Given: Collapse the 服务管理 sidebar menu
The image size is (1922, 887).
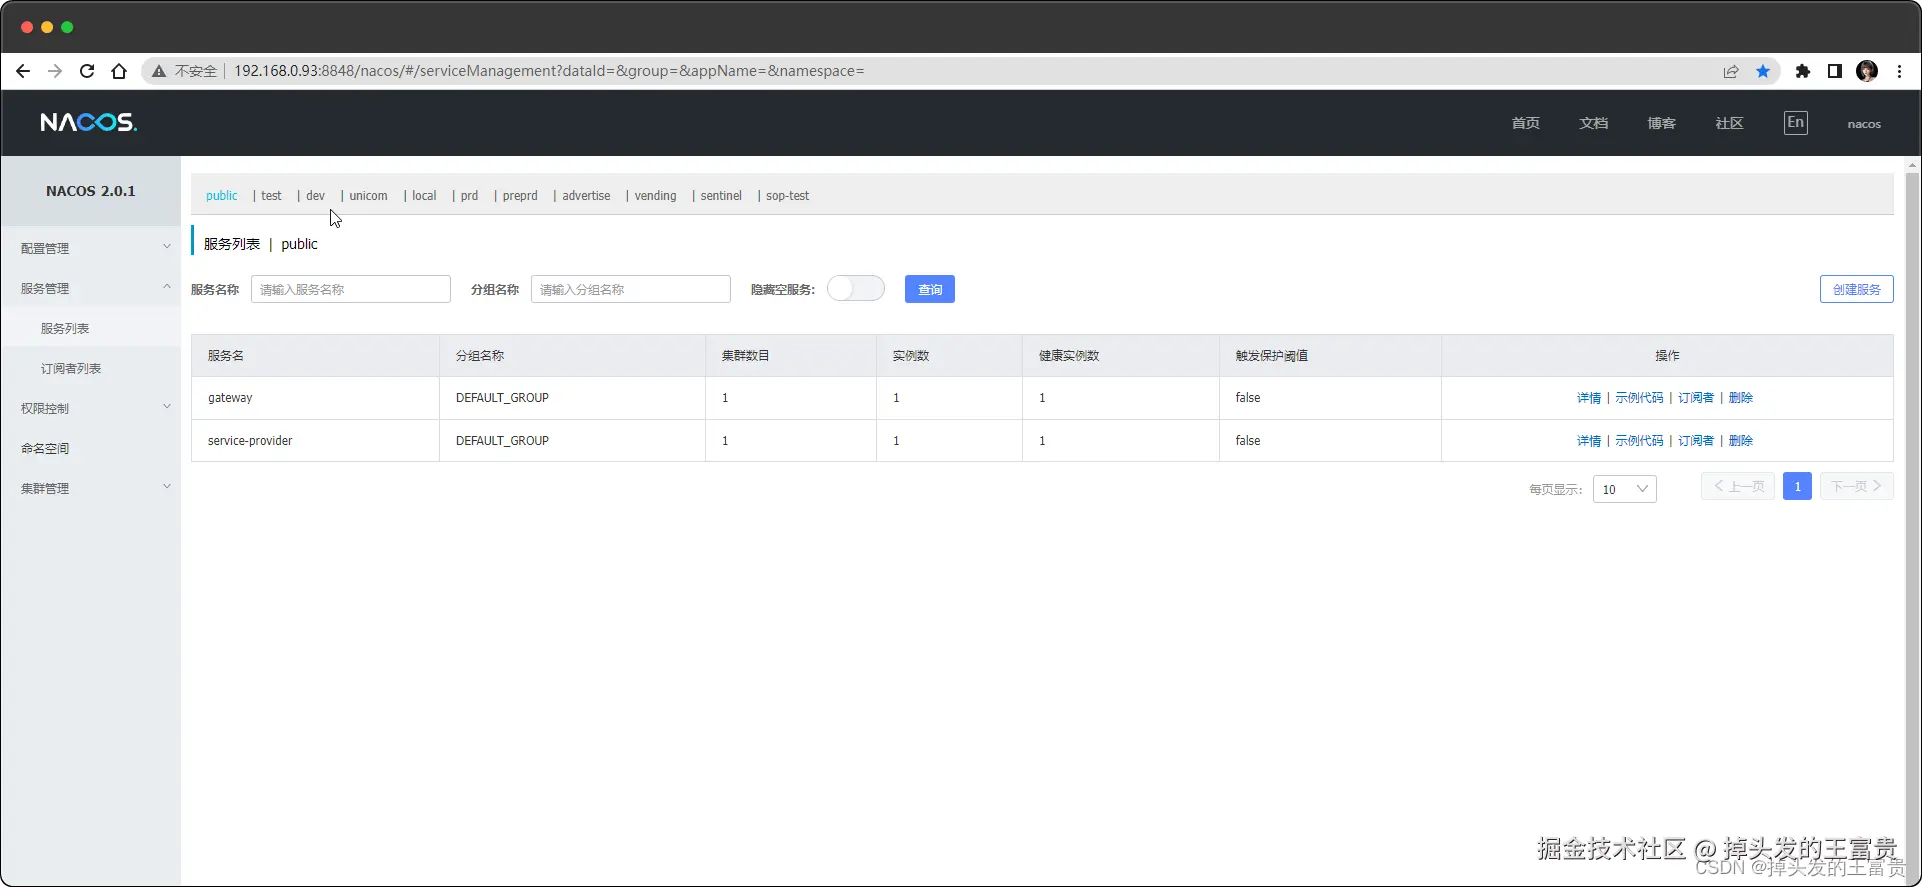Looking at the screenshot, I should (90, 288).
